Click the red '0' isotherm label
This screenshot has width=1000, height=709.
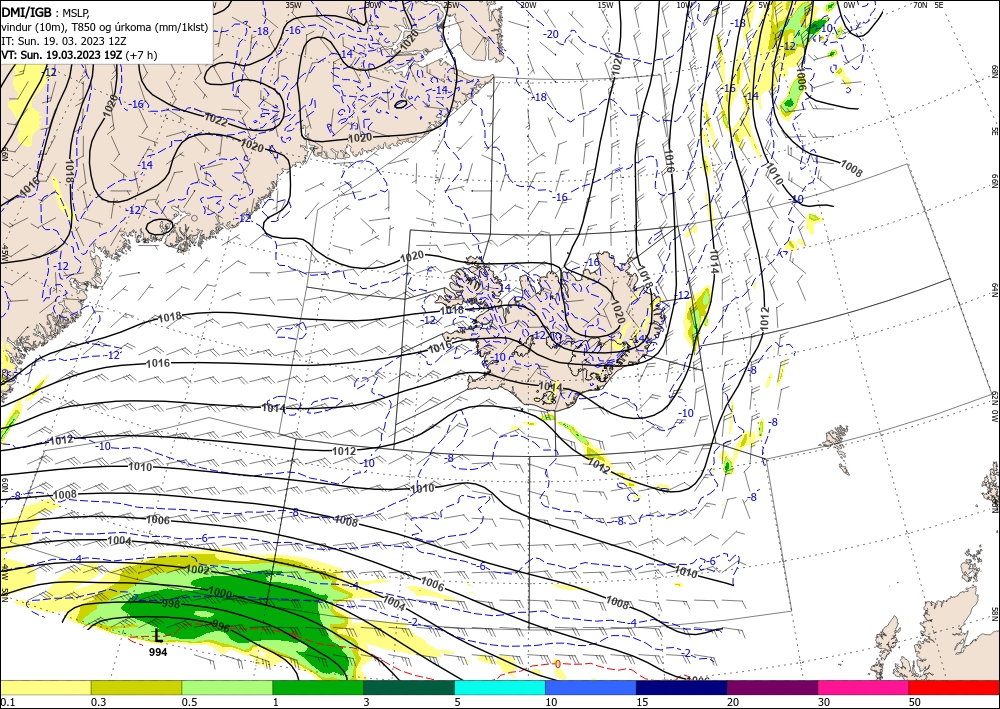(557, 664)
